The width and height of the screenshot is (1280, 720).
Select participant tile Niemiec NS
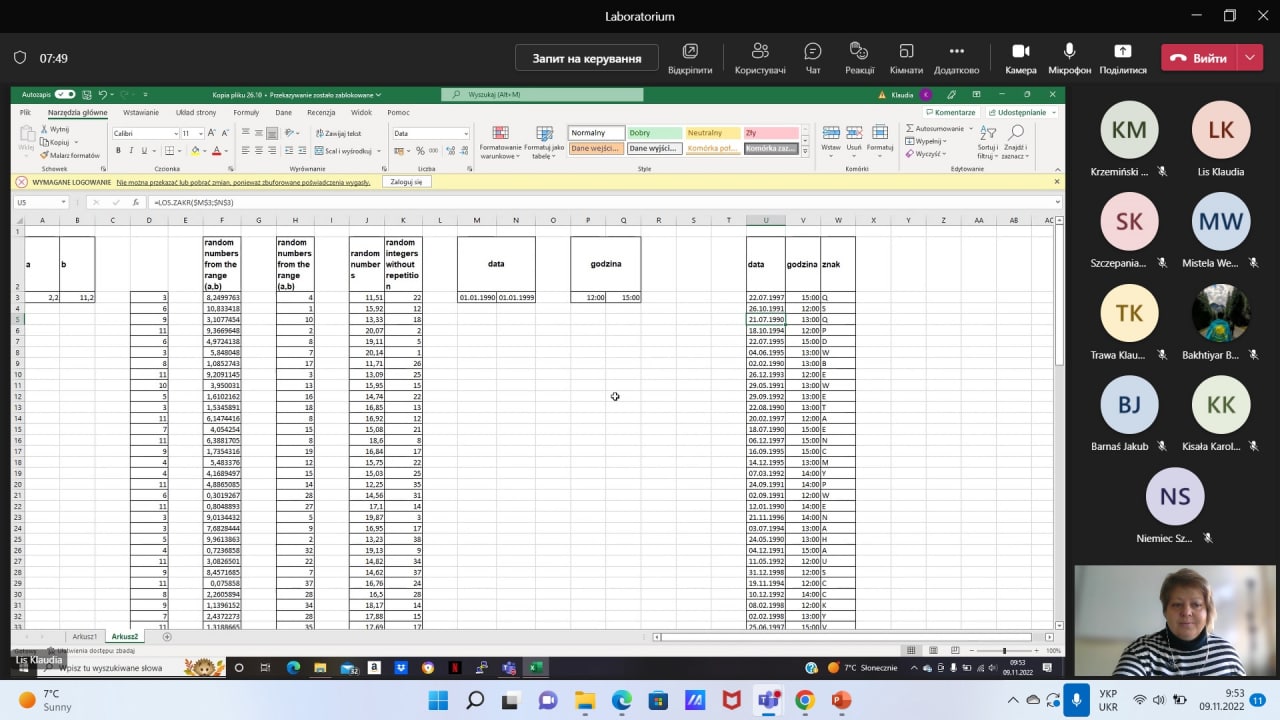(1175, 507)
